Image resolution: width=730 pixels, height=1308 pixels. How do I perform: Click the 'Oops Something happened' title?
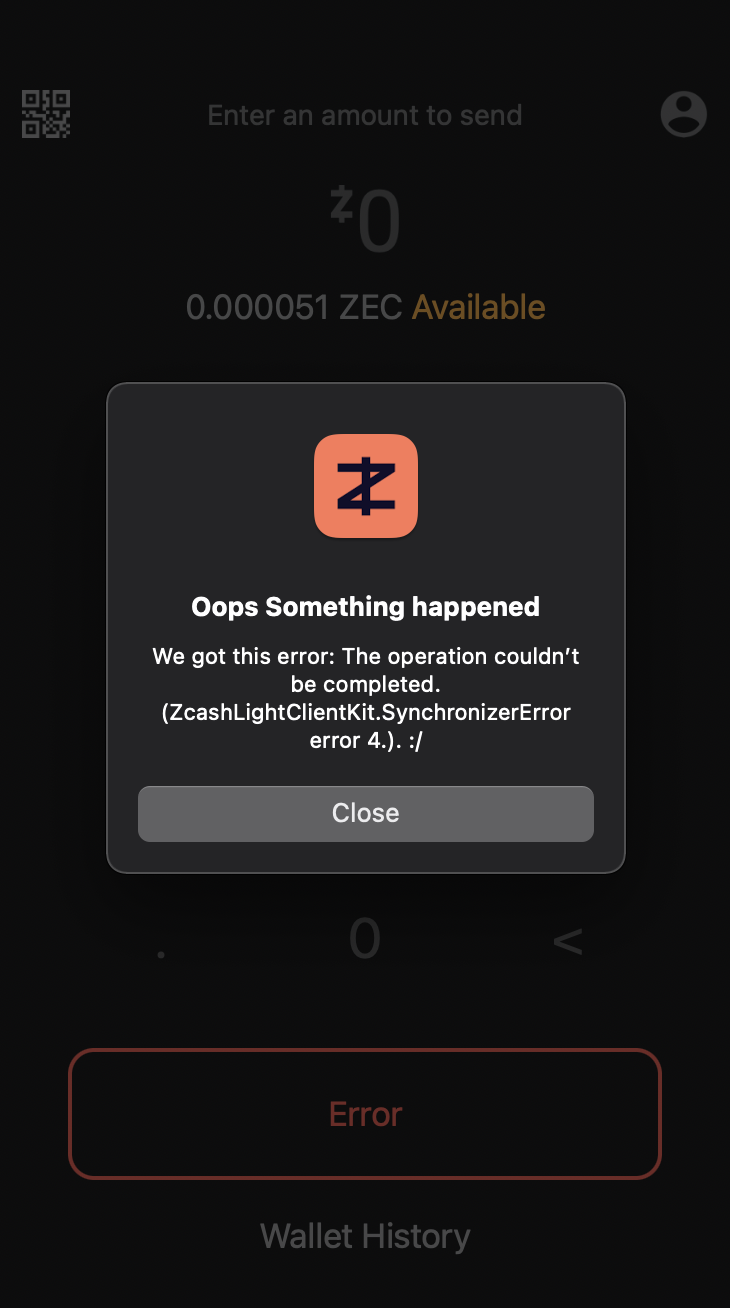[366, 606]
